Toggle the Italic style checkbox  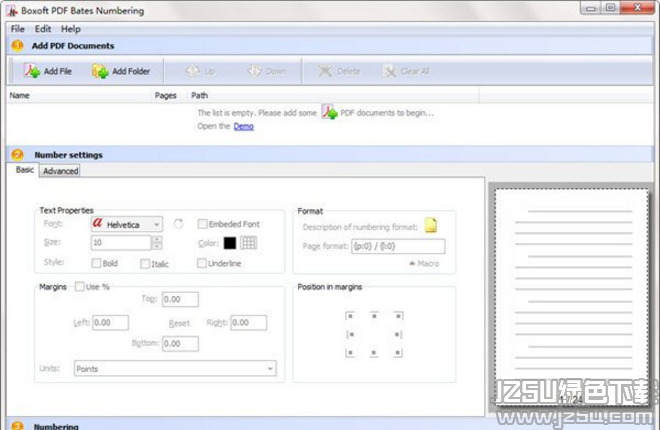click(x=145, y=264)
